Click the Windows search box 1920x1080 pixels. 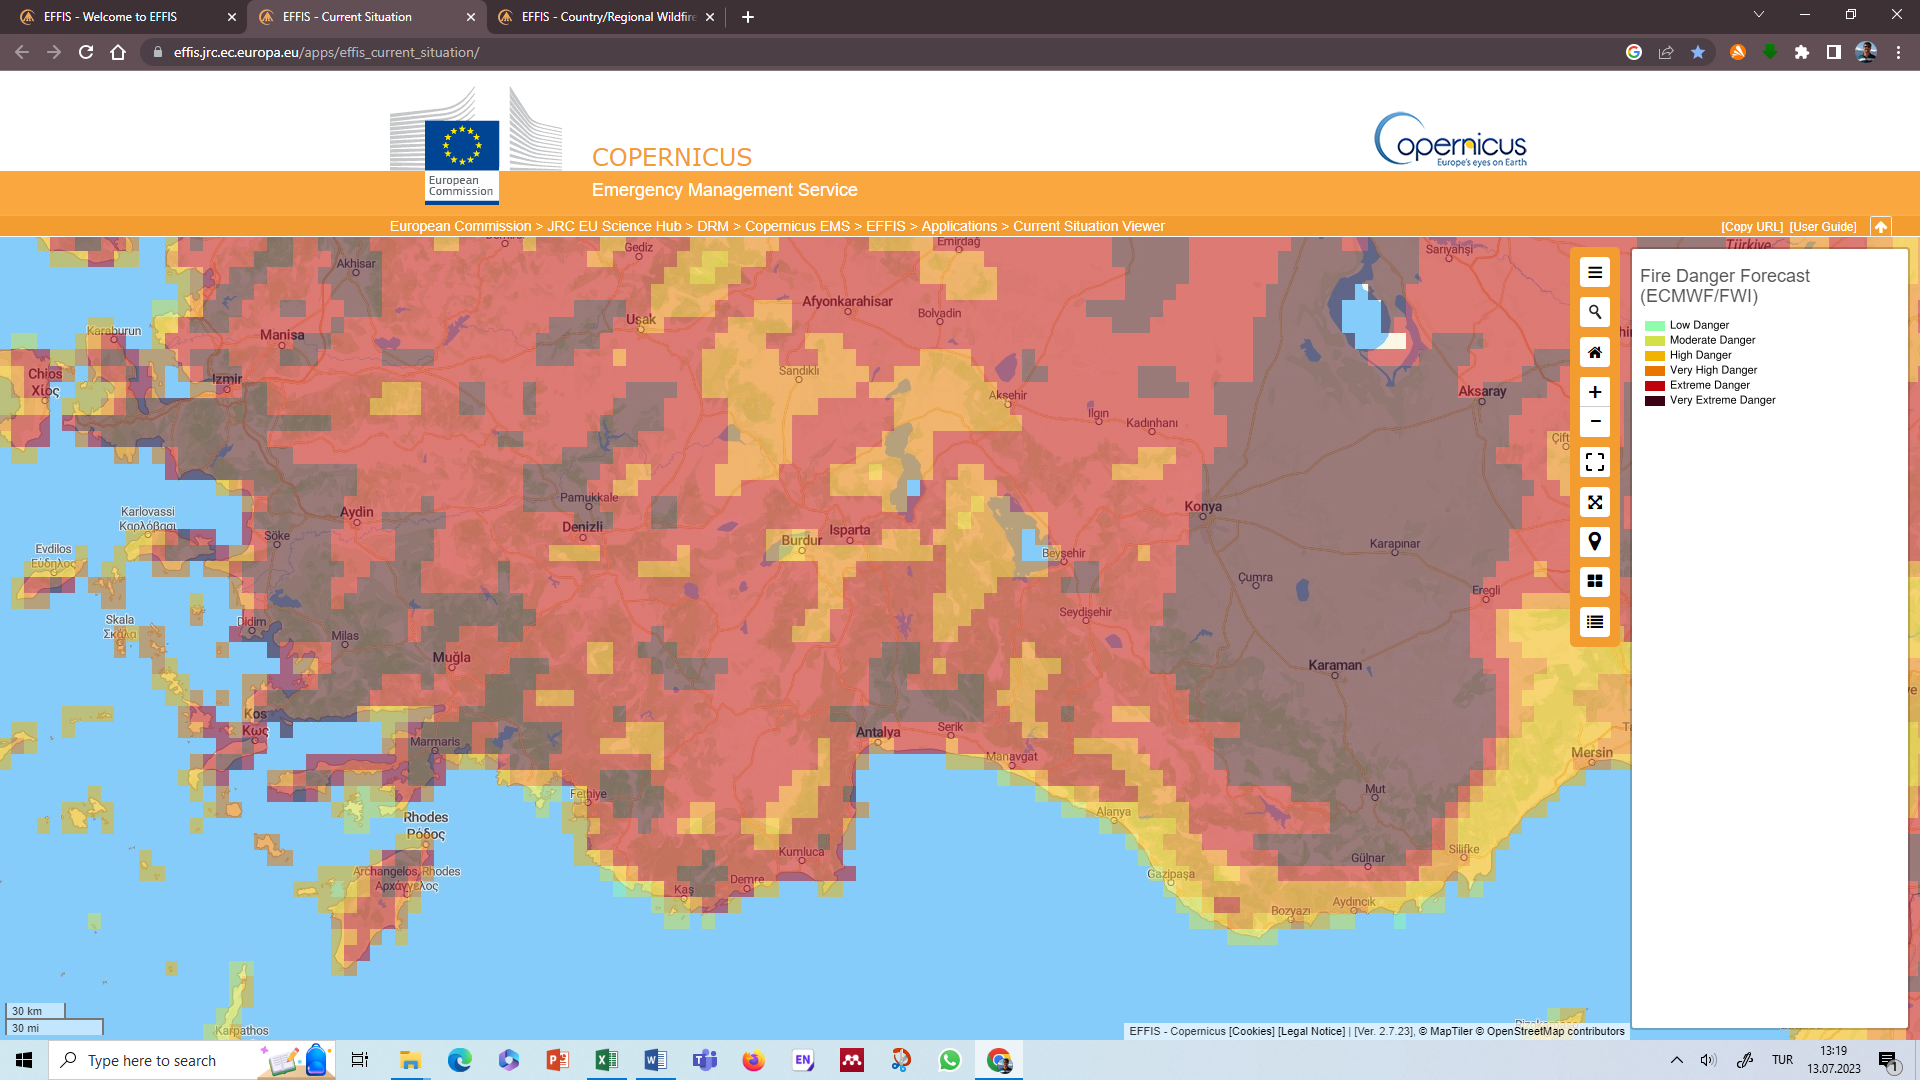(192, 1060)
